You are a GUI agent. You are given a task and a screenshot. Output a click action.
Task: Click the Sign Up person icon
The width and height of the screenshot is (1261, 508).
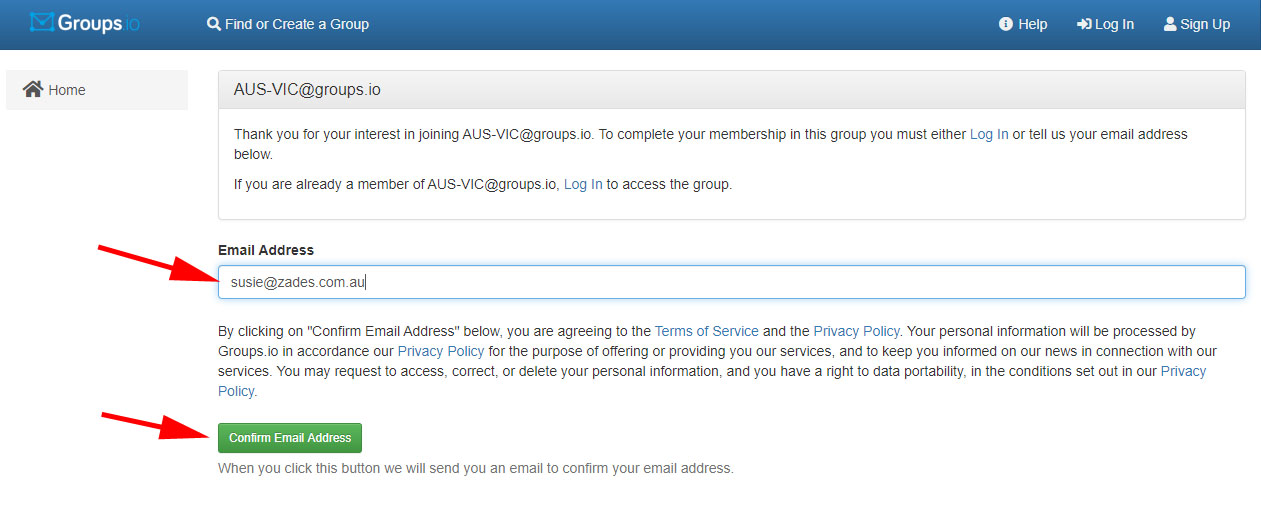click(x=1170, y=24)
